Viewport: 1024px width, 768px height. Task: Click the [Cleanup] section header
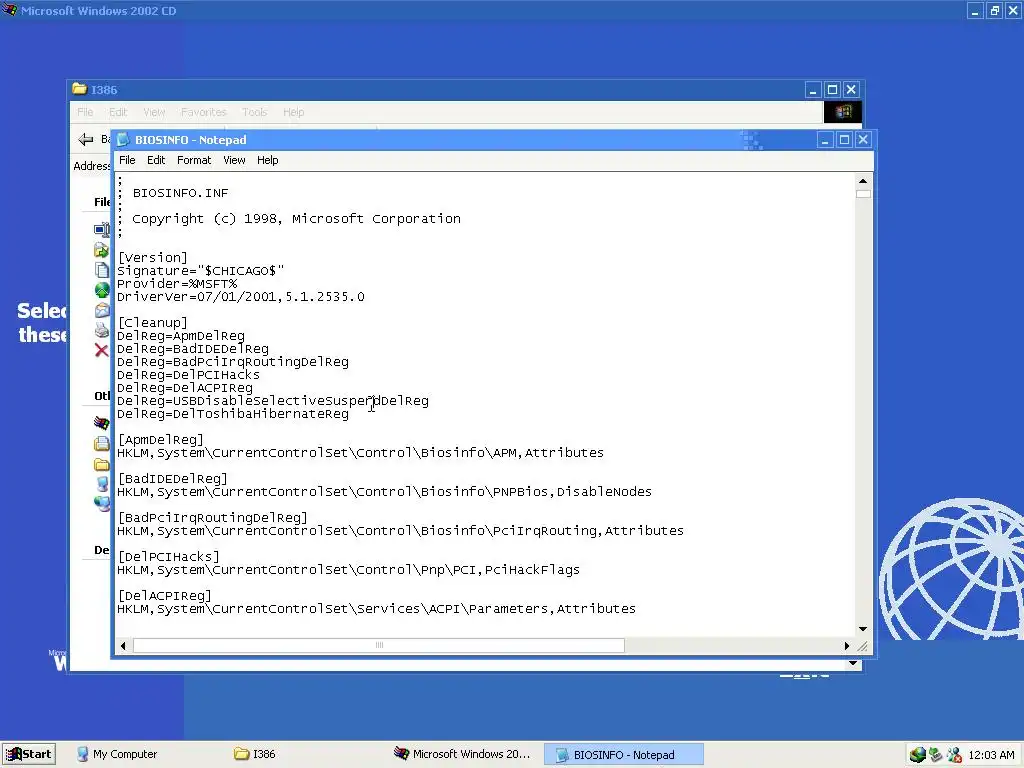pyautogui.click(x=152, y=323)
